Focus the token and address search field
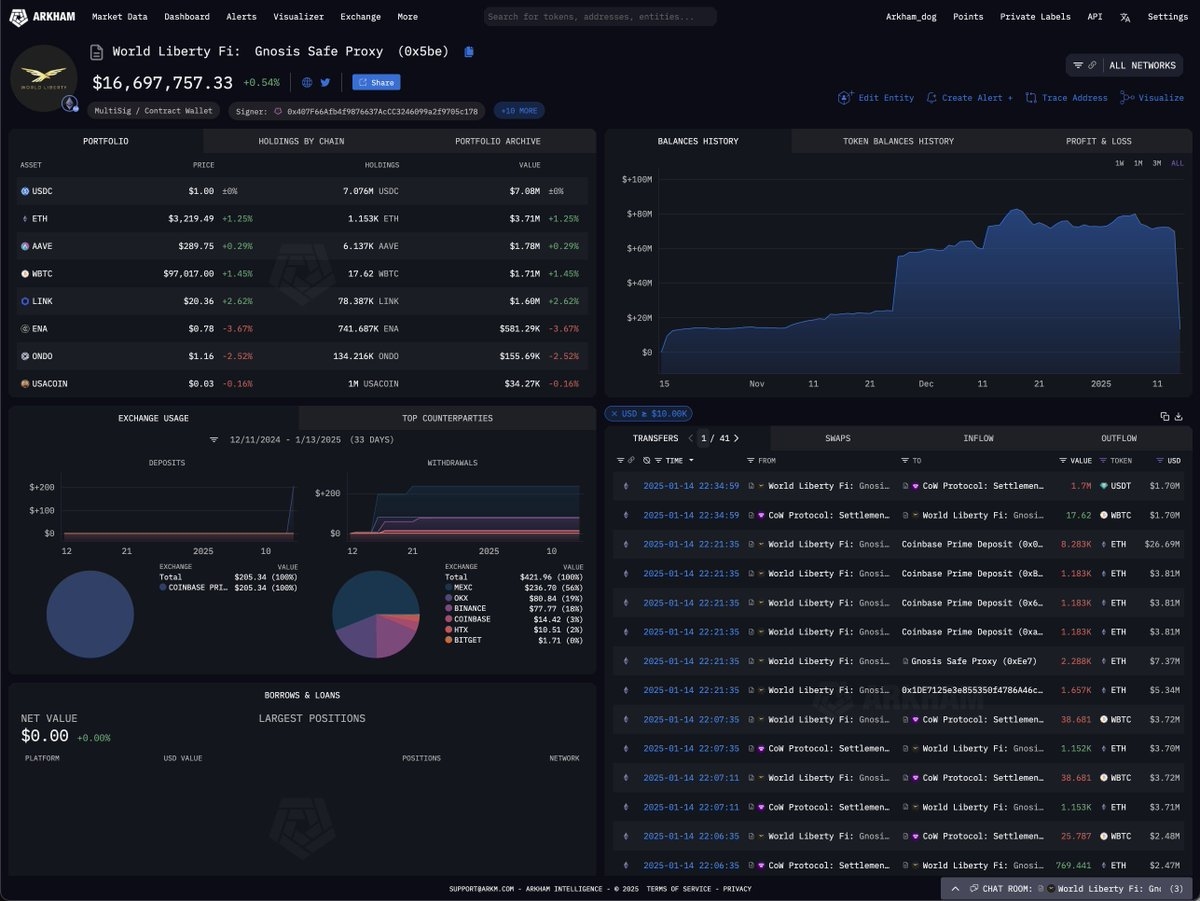 tap(600, 17)
